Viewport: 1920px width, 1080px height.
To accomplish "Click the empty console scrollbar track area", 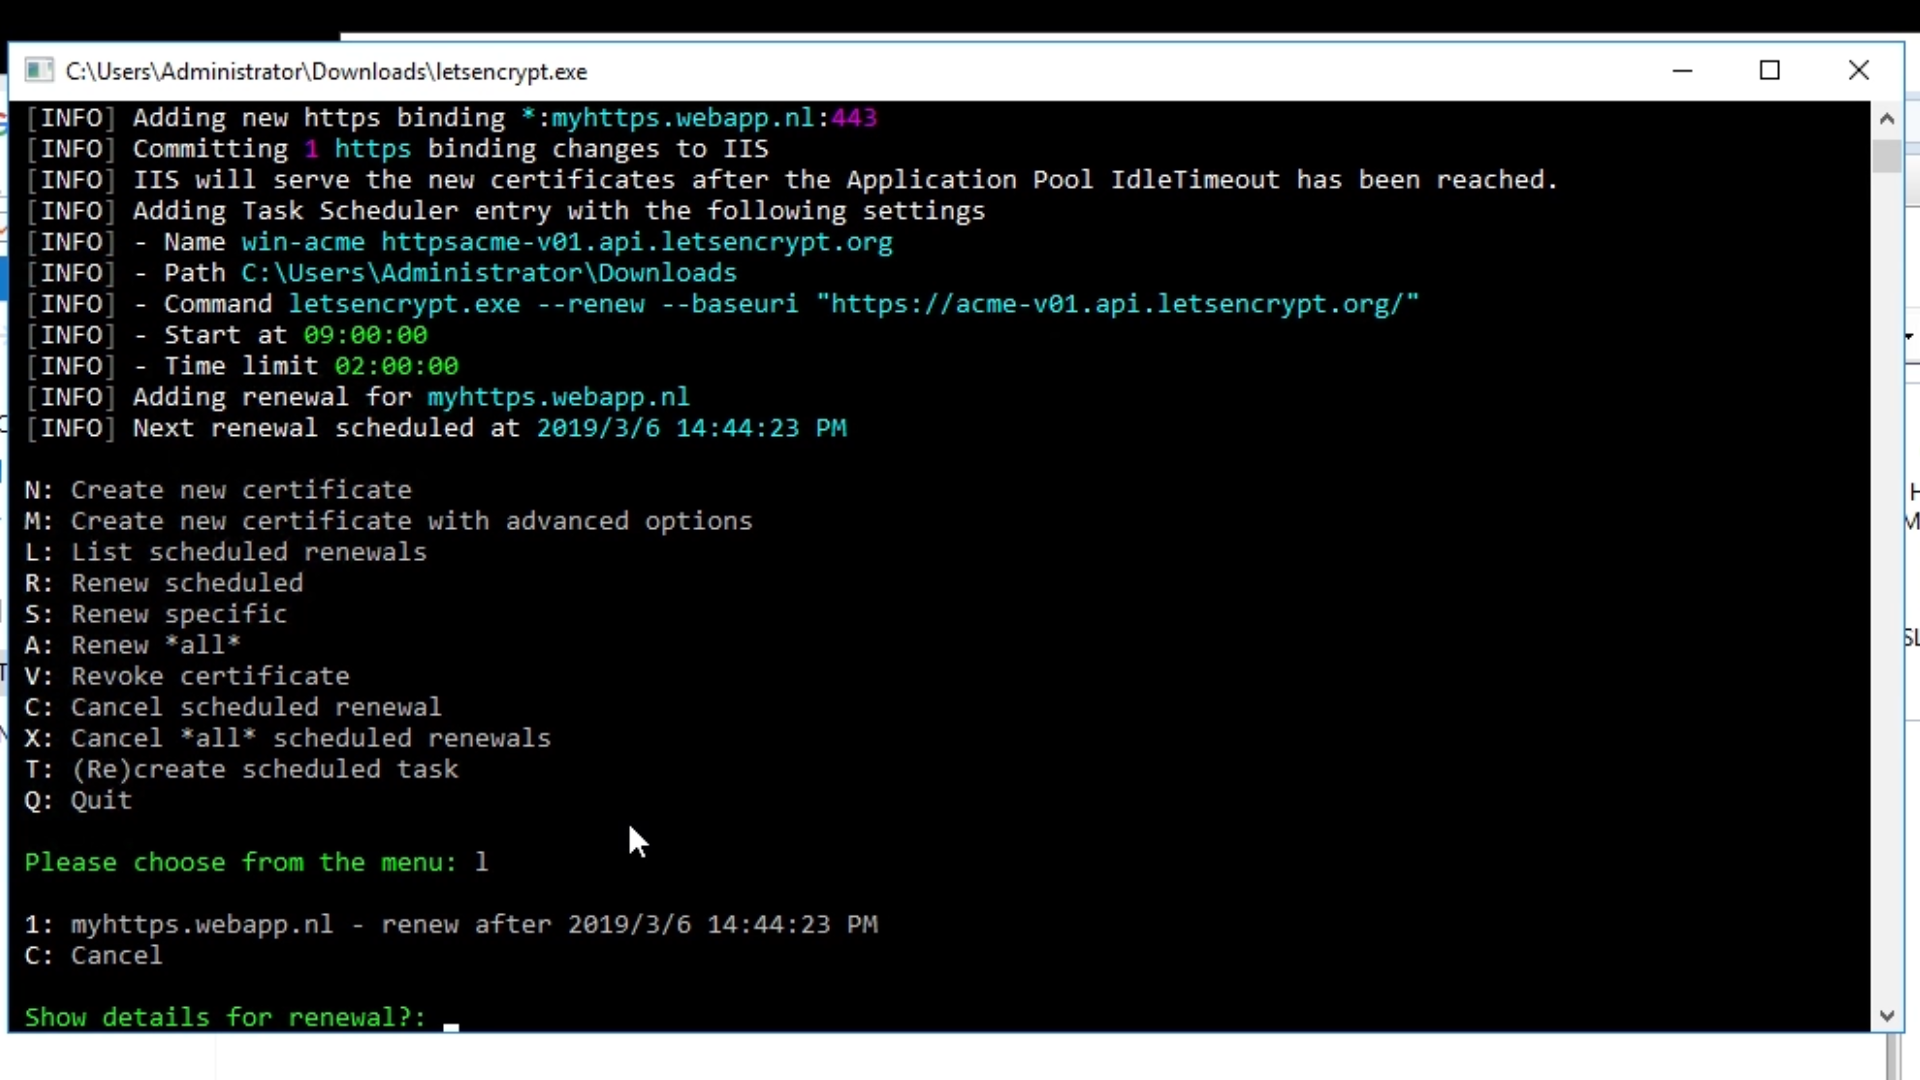I will tap(1887, 600).
